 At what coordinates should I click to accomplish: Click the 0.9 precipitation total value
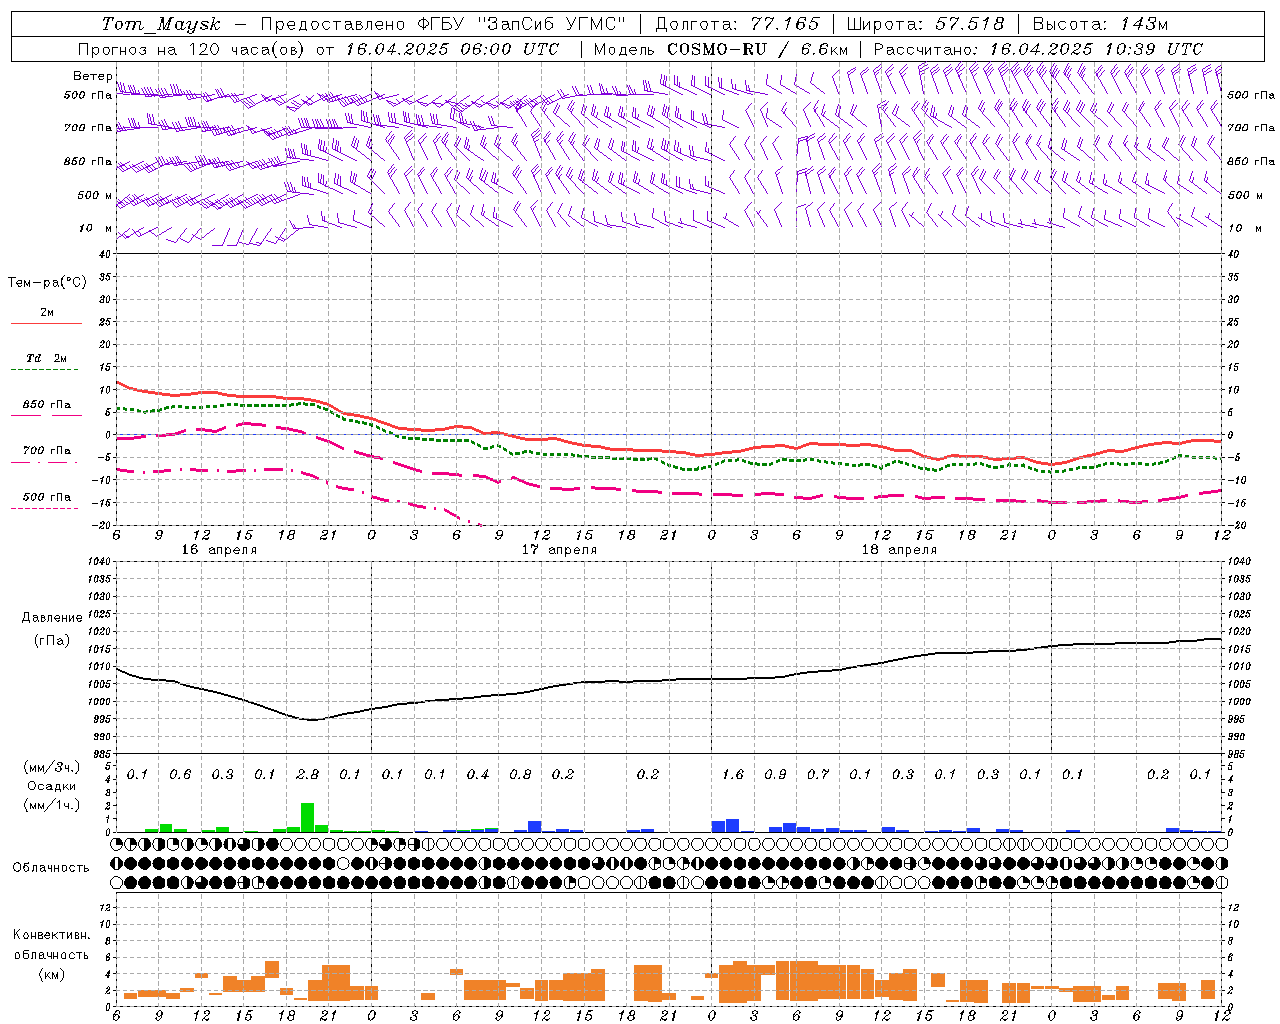(775, 775)
